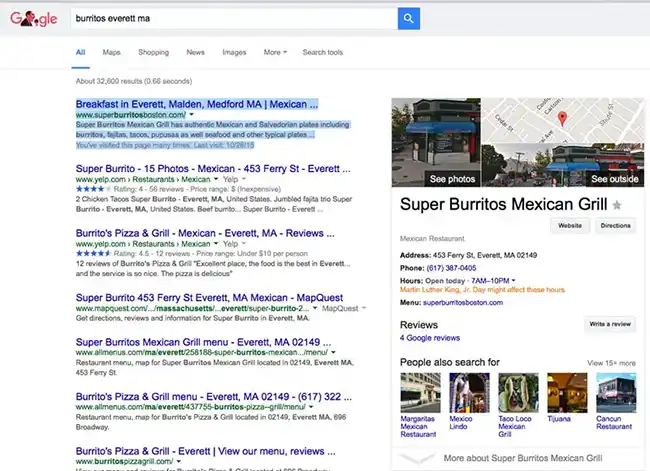
Task: Open dropdown arrow beside superburritosboston.com URL
Action: (192, 114)
